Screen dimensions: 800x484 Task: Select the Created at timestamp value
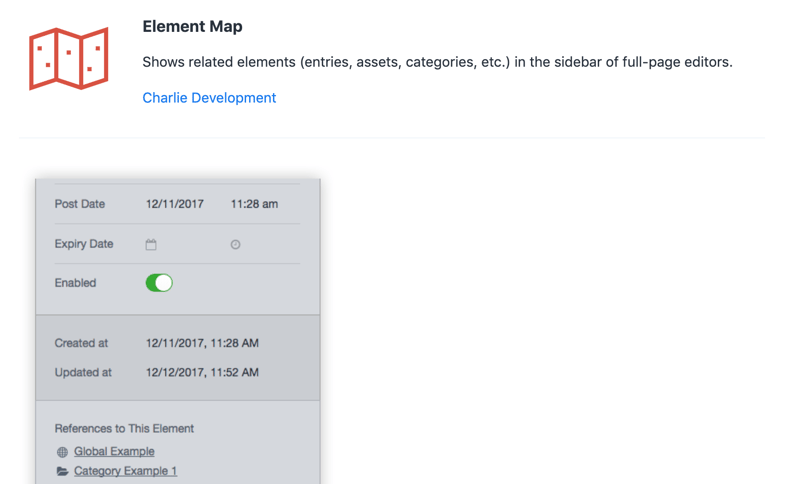[202, 343]
